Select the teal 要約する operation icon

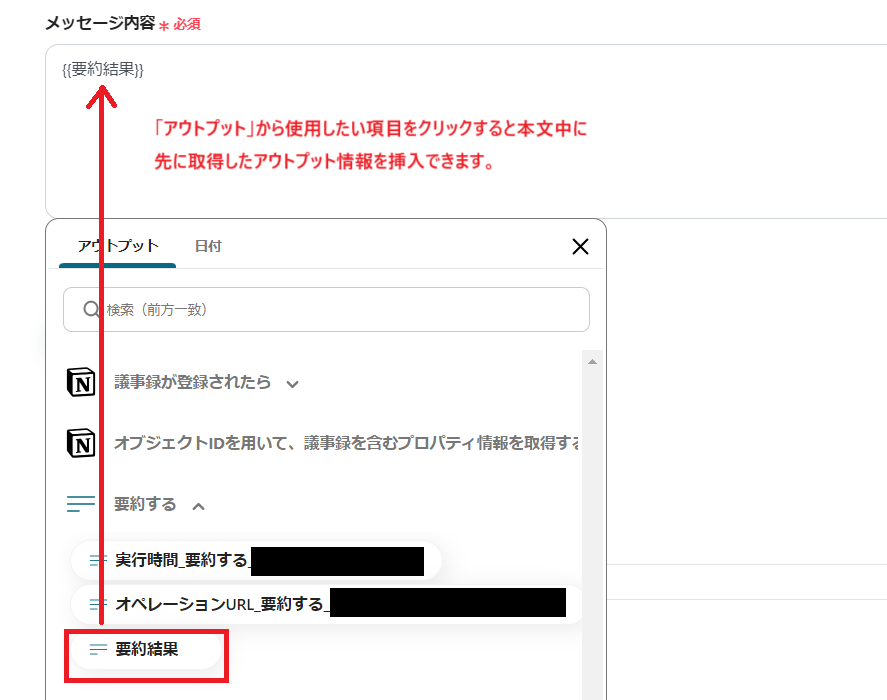(x=81, y=503)
